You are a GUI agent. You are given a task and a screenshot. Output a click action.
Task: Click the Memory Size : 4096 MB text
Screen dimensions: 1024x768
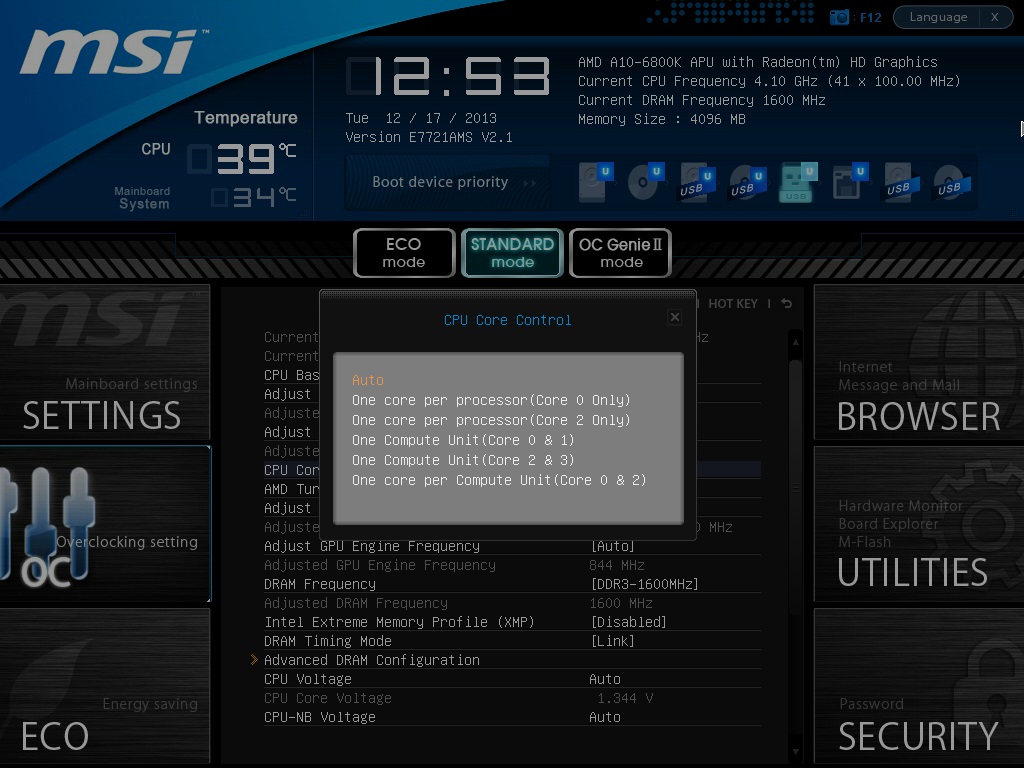(662, 119)
